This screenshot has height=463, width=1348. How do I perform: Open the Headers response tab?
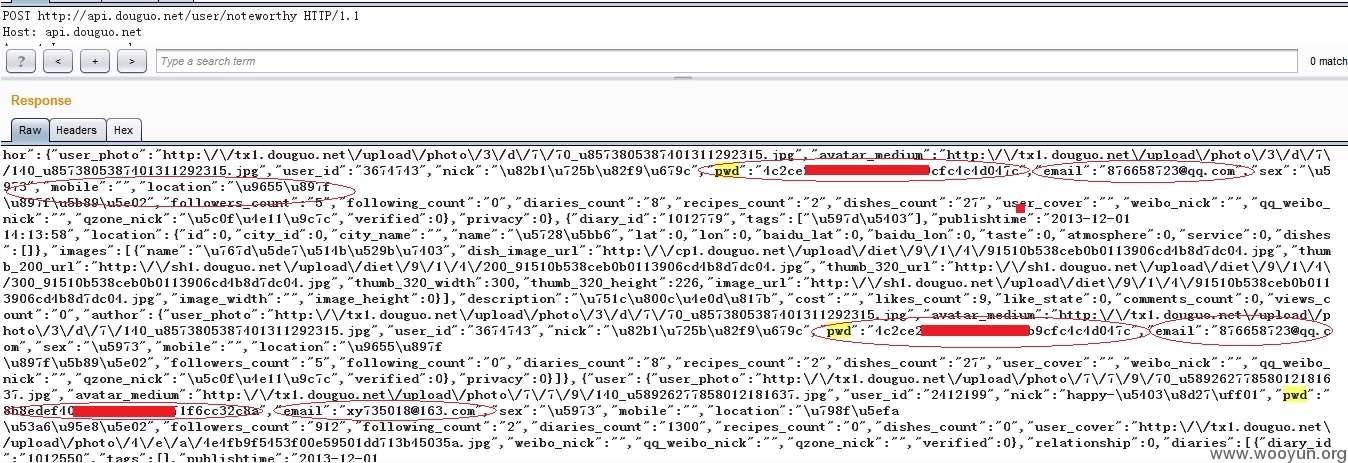tap(77, 130)
